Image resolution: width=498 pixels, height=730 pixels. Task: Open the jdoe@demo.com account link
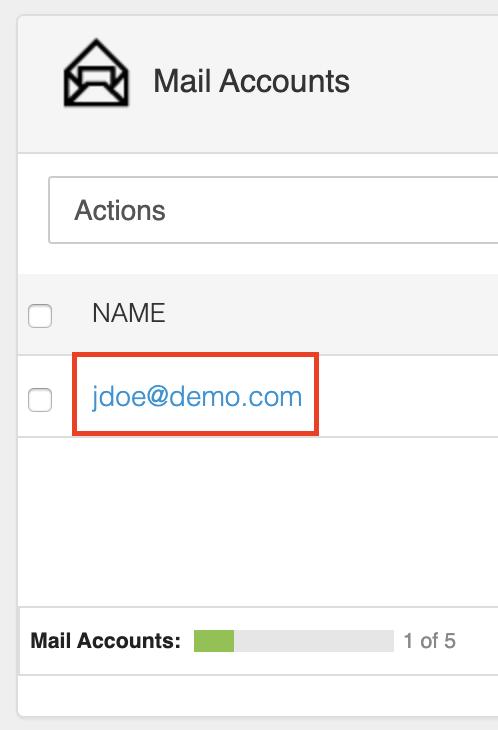197,397
